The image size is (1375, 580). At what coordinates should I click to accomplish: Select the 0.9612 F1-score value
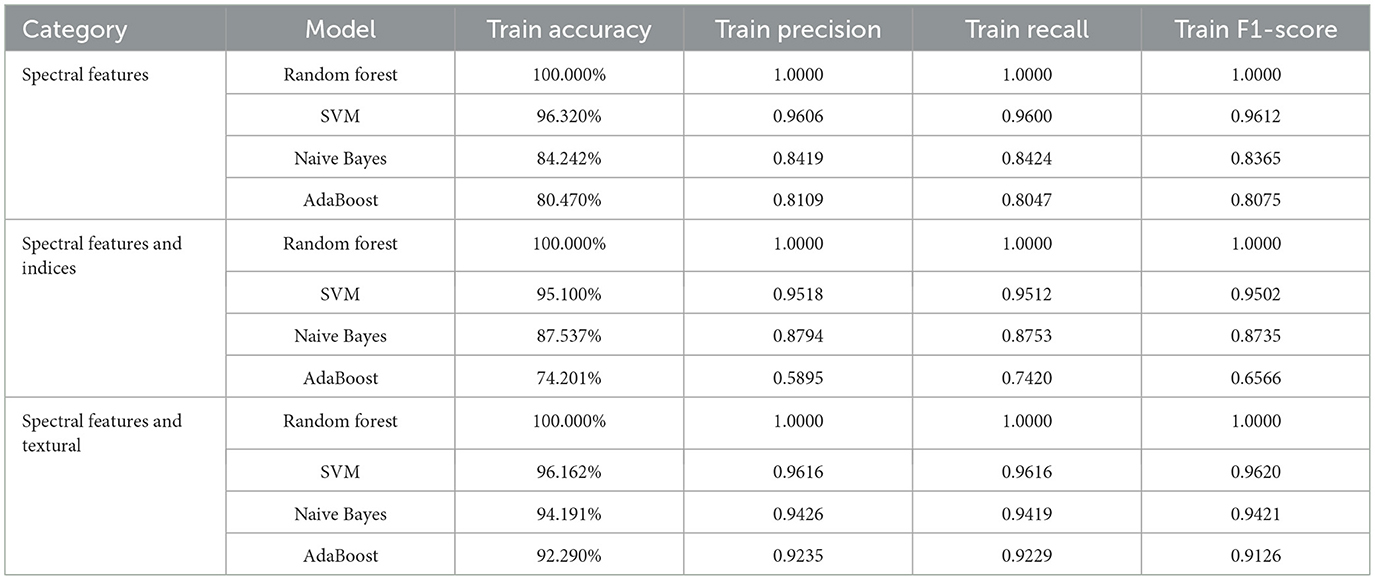pyautogui.click(x=1256, y=116)
